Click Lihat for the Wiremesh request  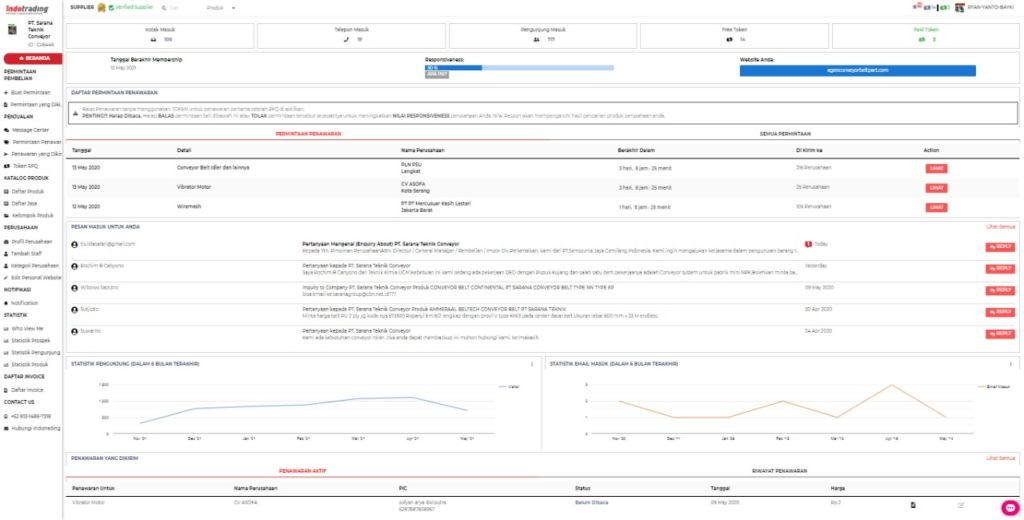coord(936,207)
